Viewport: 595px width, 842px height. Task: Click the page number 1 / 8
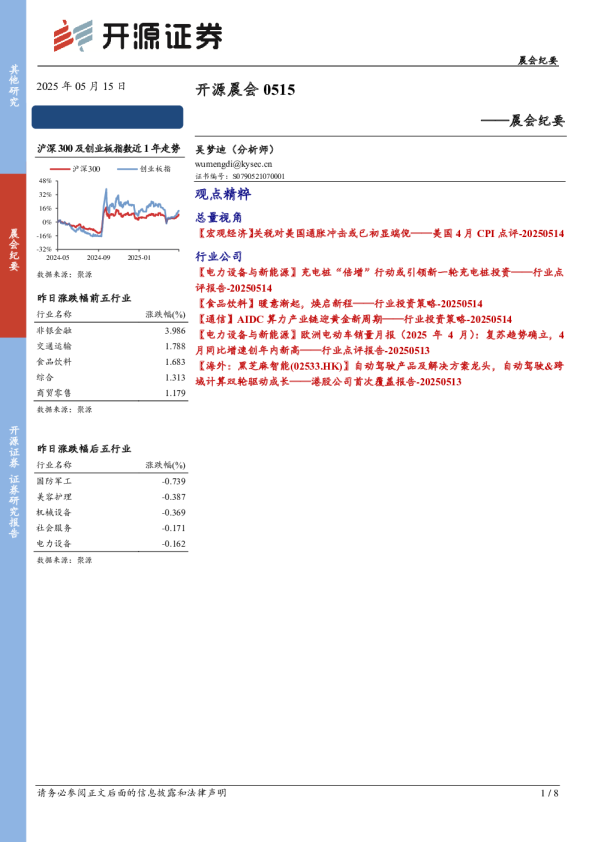[x=550, y=793]
